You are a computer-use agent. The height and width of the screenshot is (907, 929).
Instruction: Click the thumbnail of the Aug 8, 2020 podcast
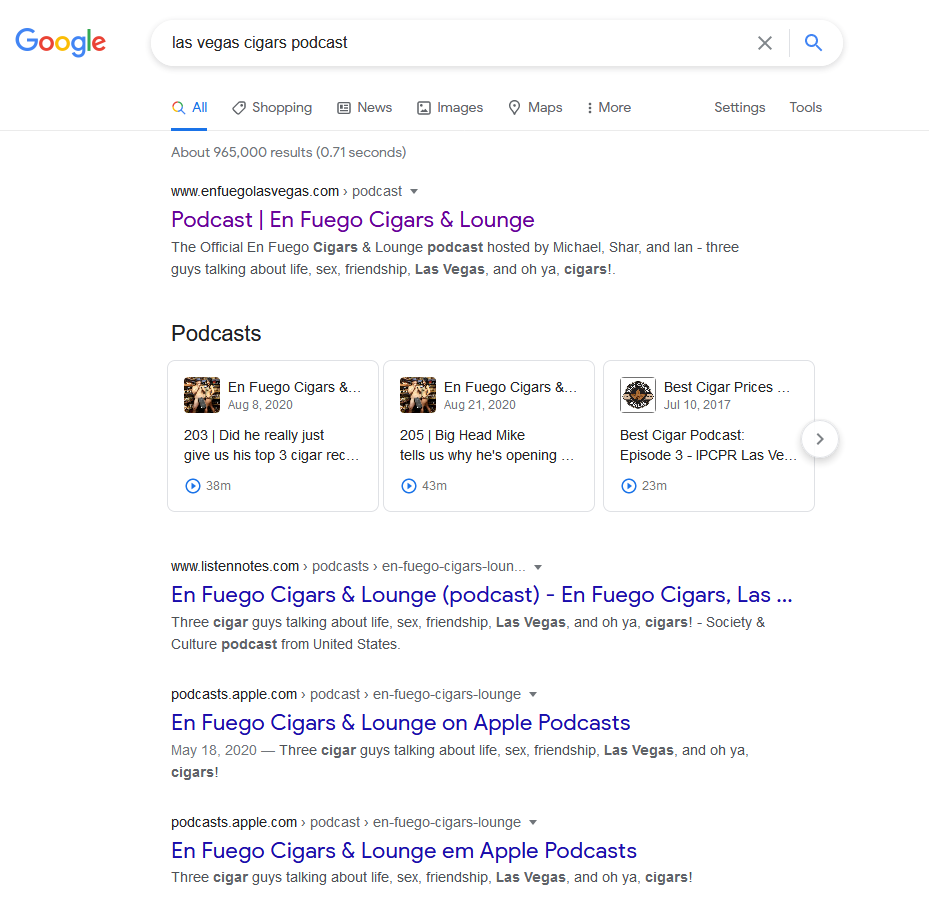[201, 395]
